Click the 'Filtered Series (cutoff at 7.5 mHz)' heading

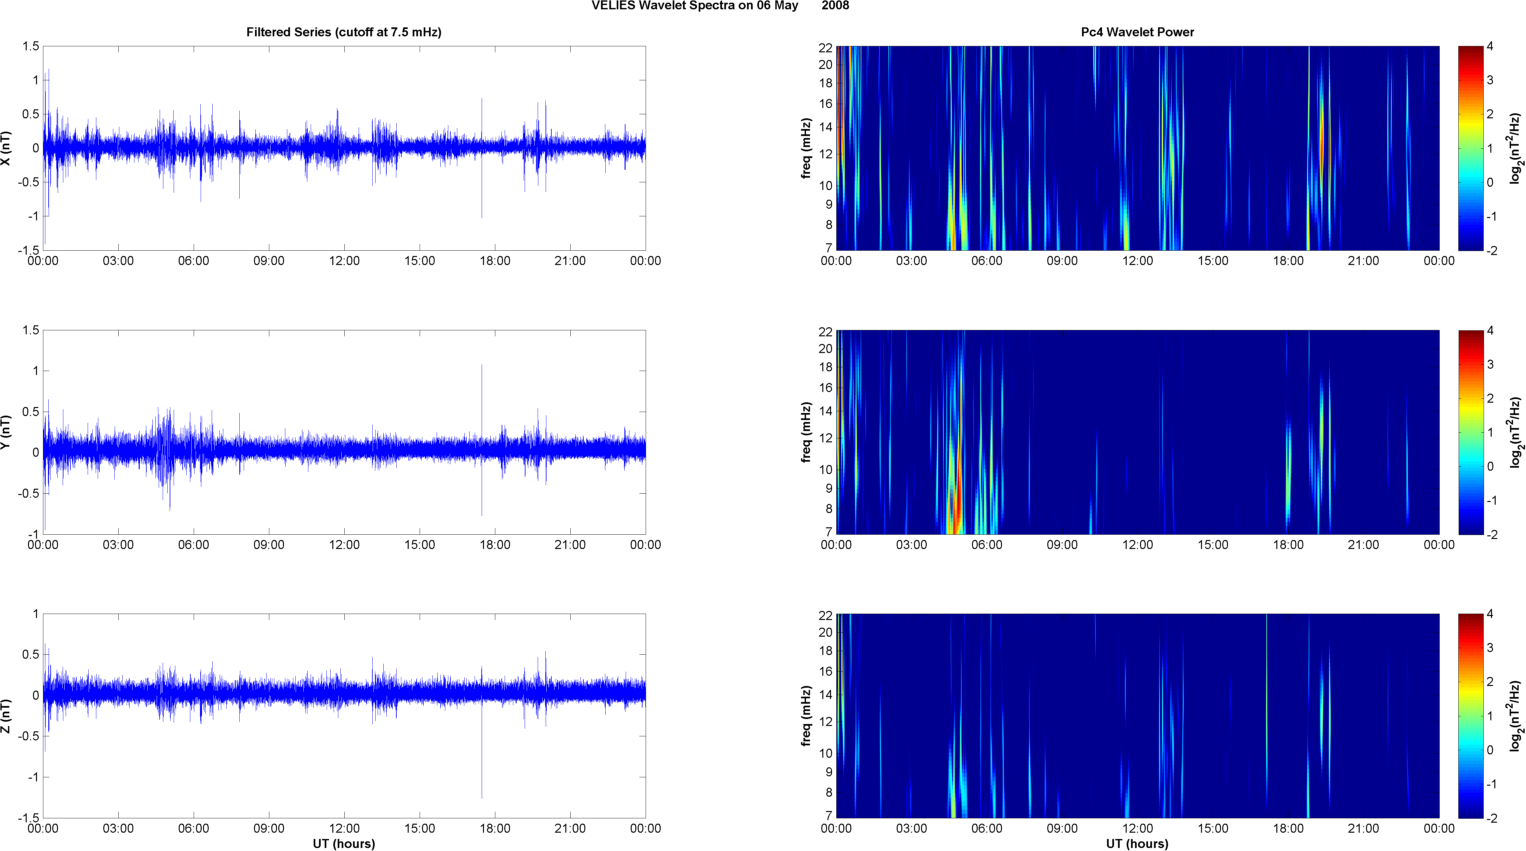pos(344,32)
